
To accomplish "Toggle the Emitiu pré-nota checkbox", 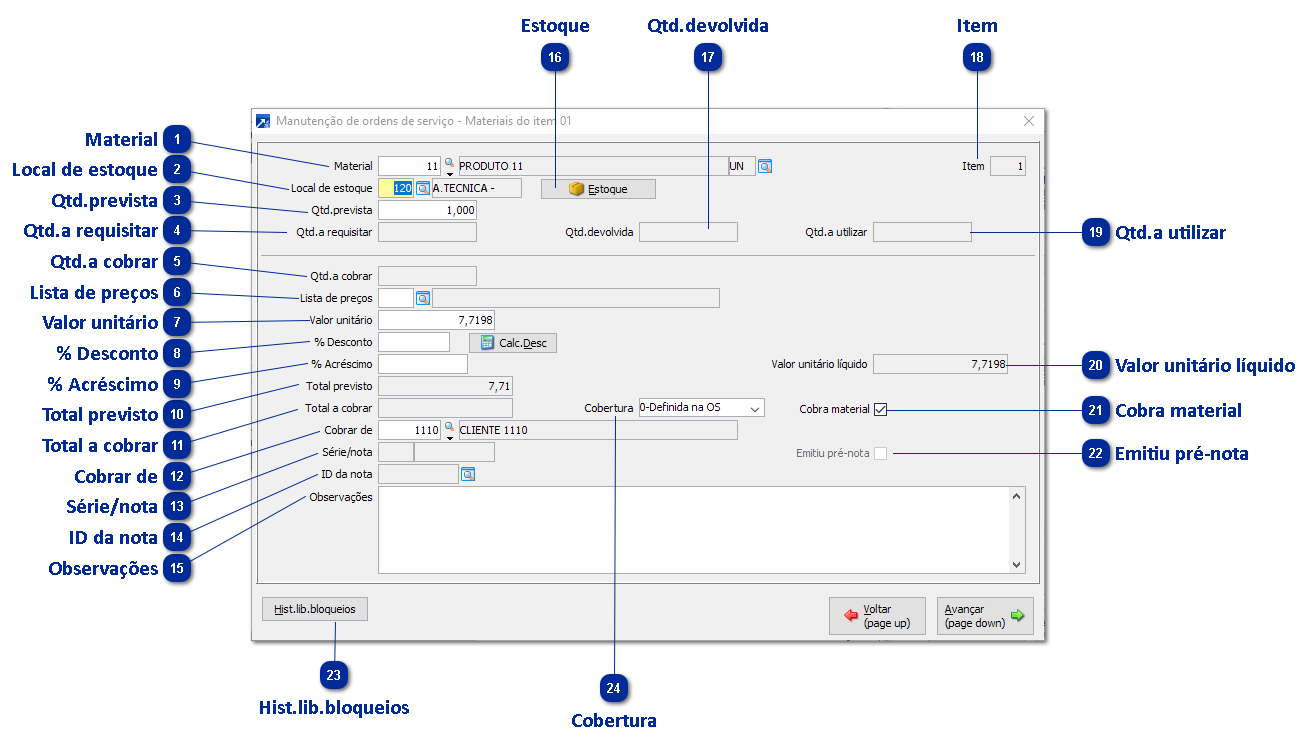I will pyautogui.click(x=880, y=453).
